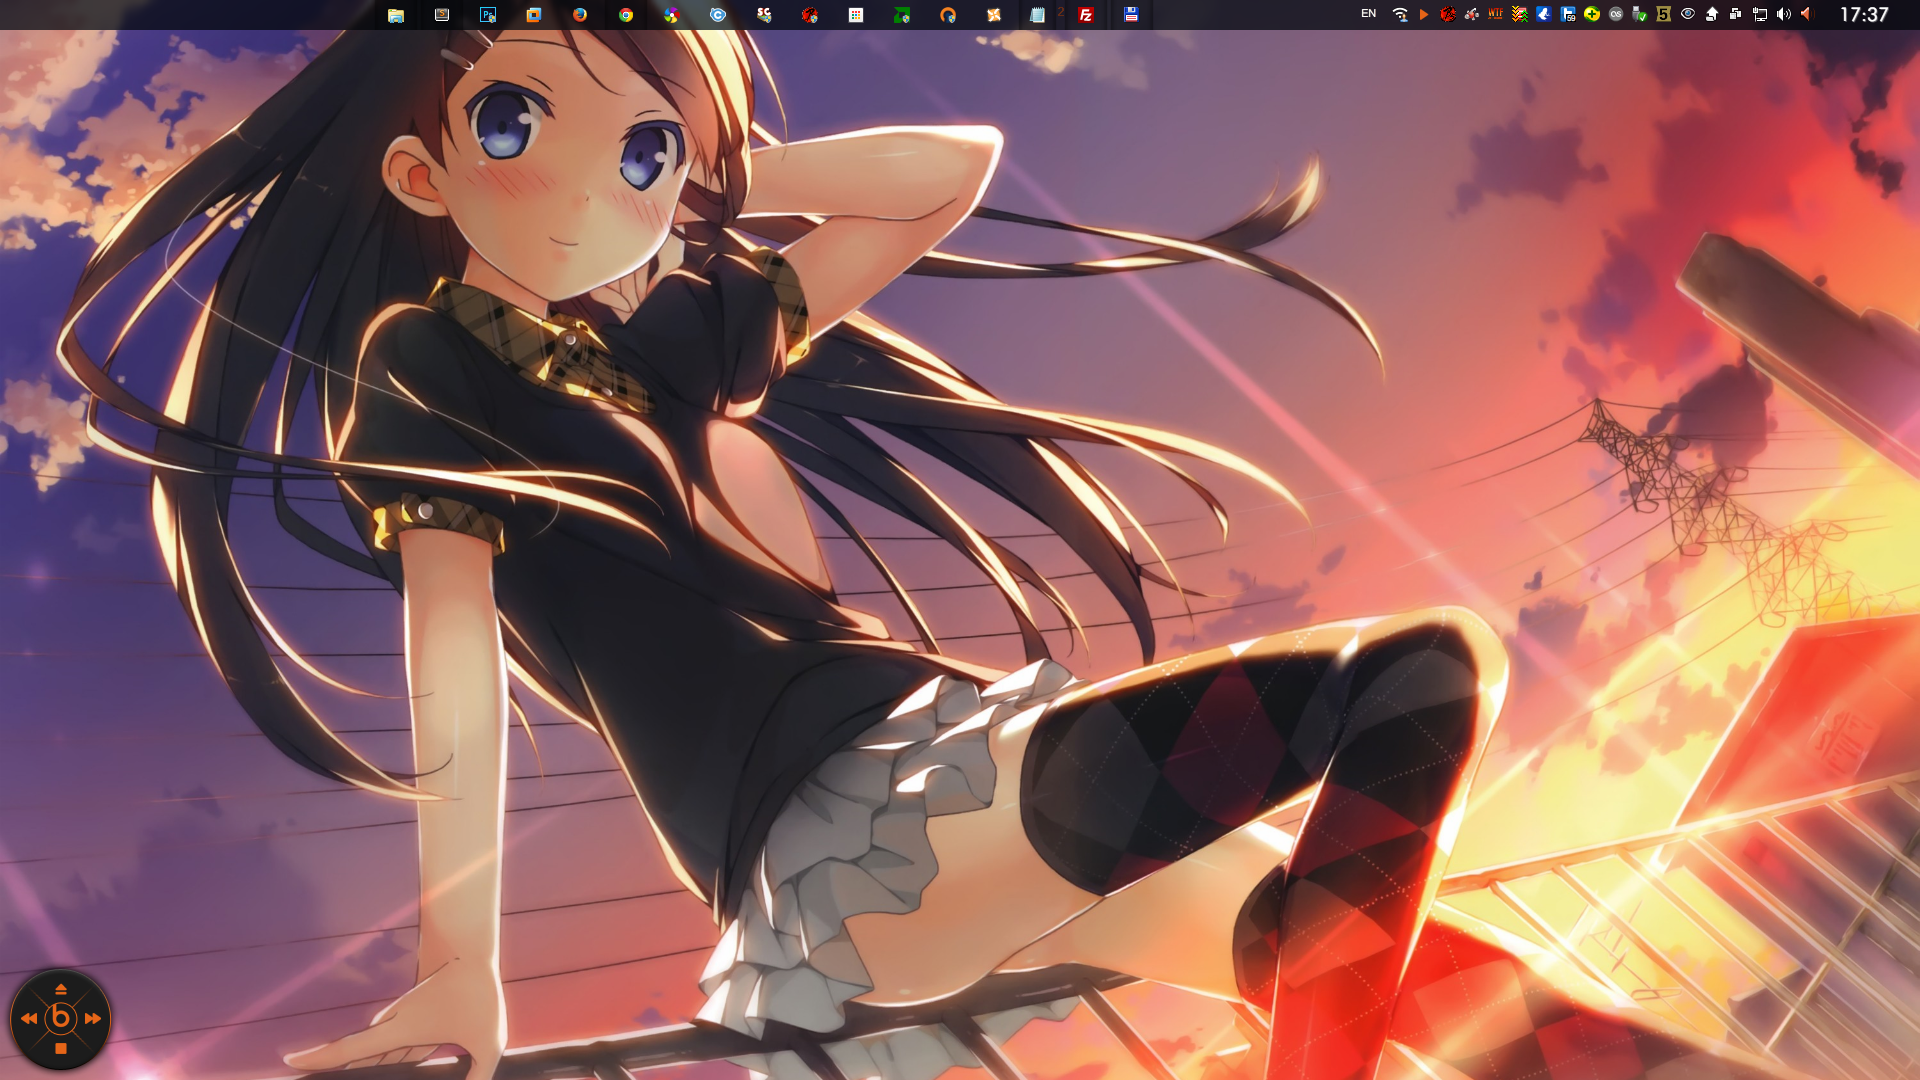Viewport: 1920px width, 1080px height.
Task: Click the eject button on the Beats widget
Action: (x=61, y=989)
